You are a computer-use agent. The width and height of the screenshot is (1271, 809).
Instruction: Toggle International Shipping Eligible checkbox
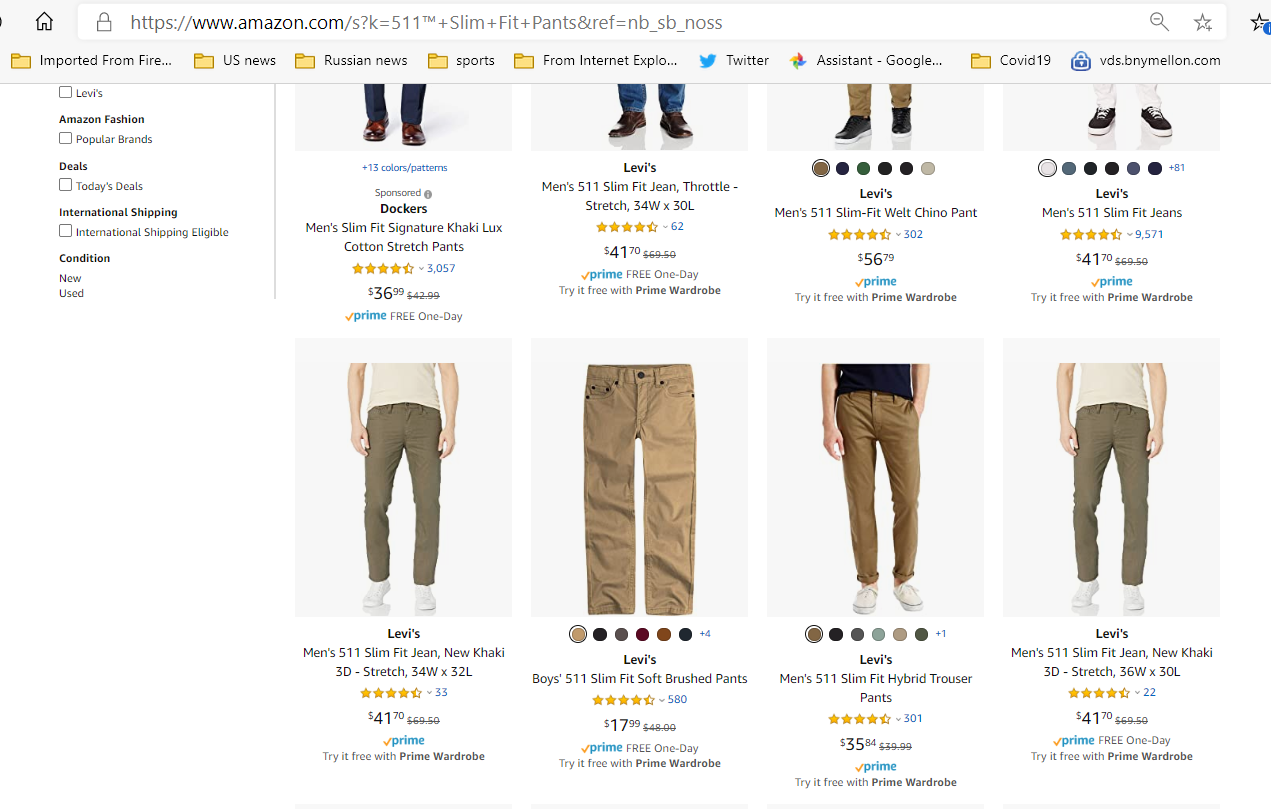click(65, 231)
